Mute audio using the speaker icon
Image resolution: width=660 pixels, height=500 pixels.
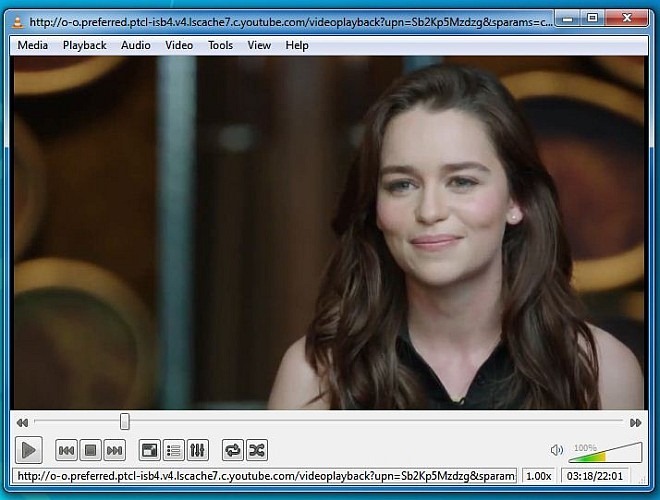pyautogui.click(x=557, y=451)
